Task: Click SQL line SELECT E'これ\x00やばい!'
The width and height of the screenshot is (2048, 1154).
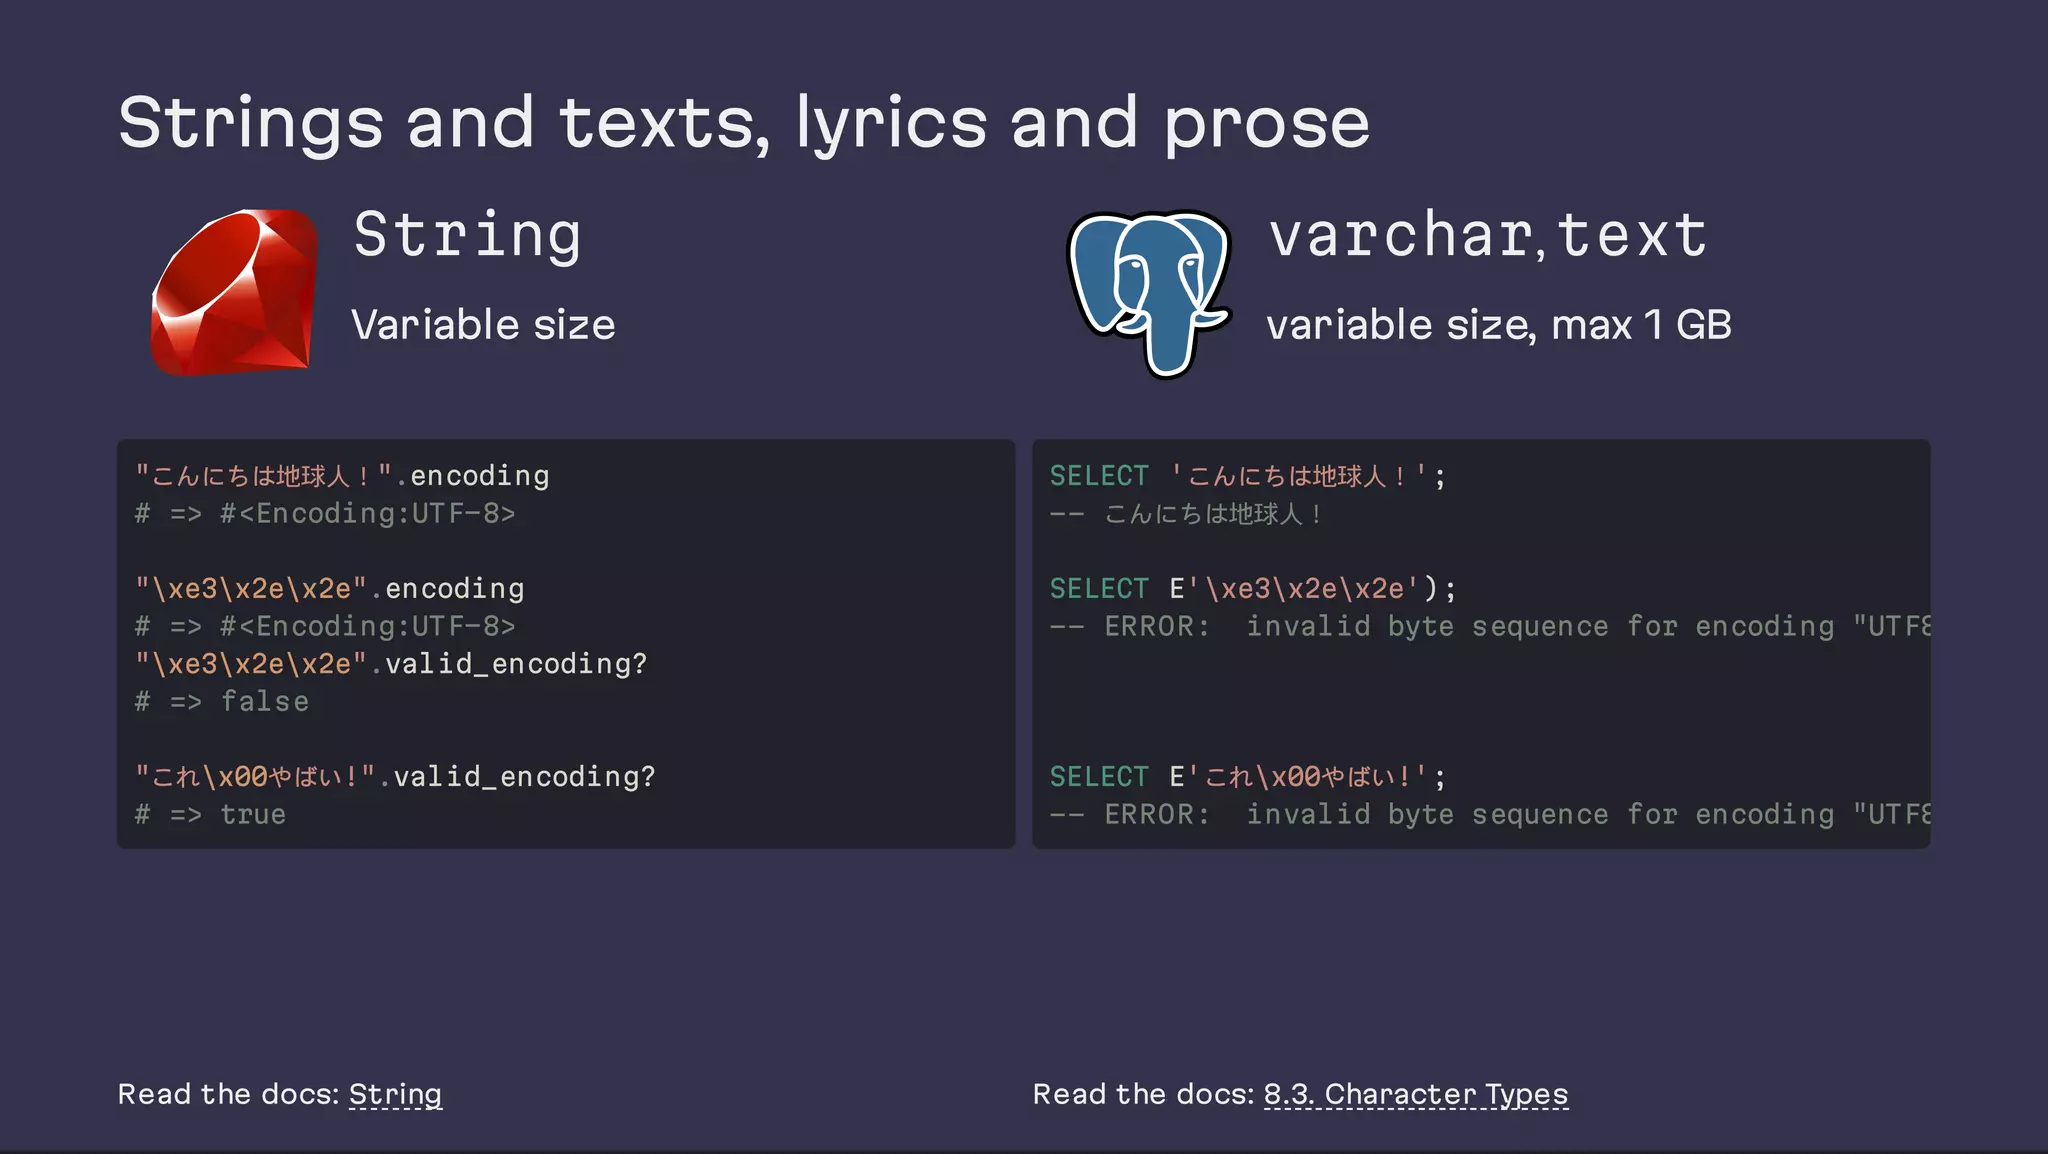Action: (1248, 777)
